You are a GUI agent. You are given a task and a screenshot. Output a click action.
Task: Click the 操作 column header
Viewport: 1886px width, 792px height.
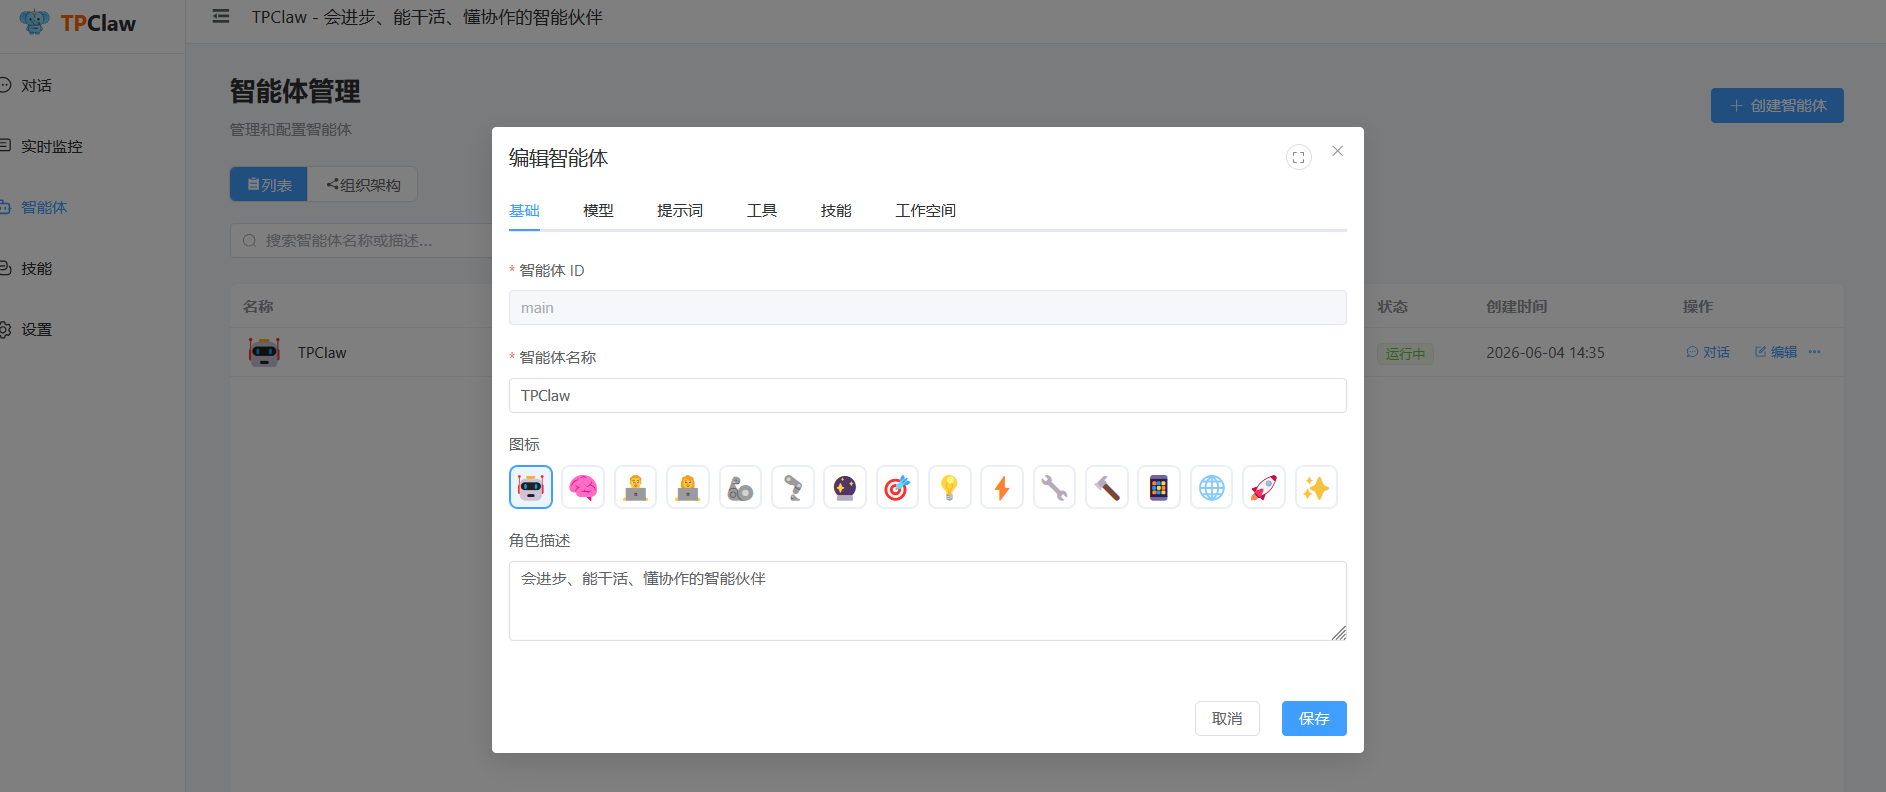click(x=1698, y=306)
